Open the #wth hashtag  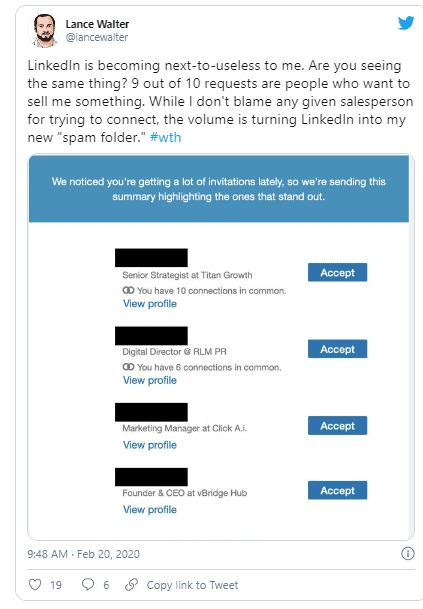(165, 137)
